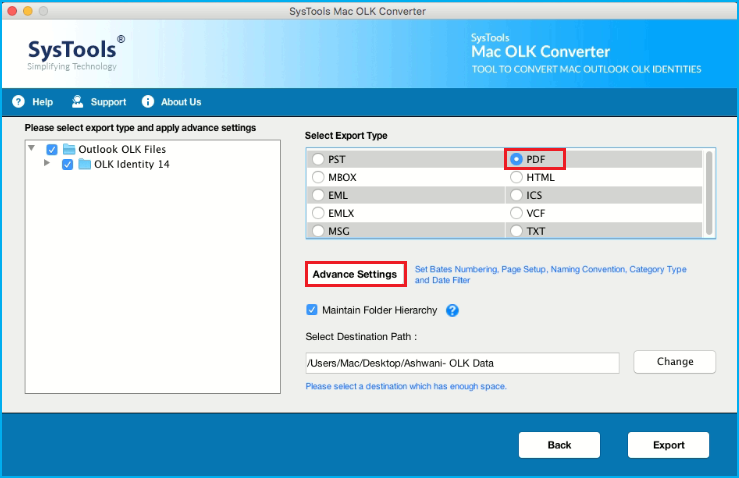Viewport: 739px width, 478px height.
Task: Select the PDF export type
Action: click(517, 159)
